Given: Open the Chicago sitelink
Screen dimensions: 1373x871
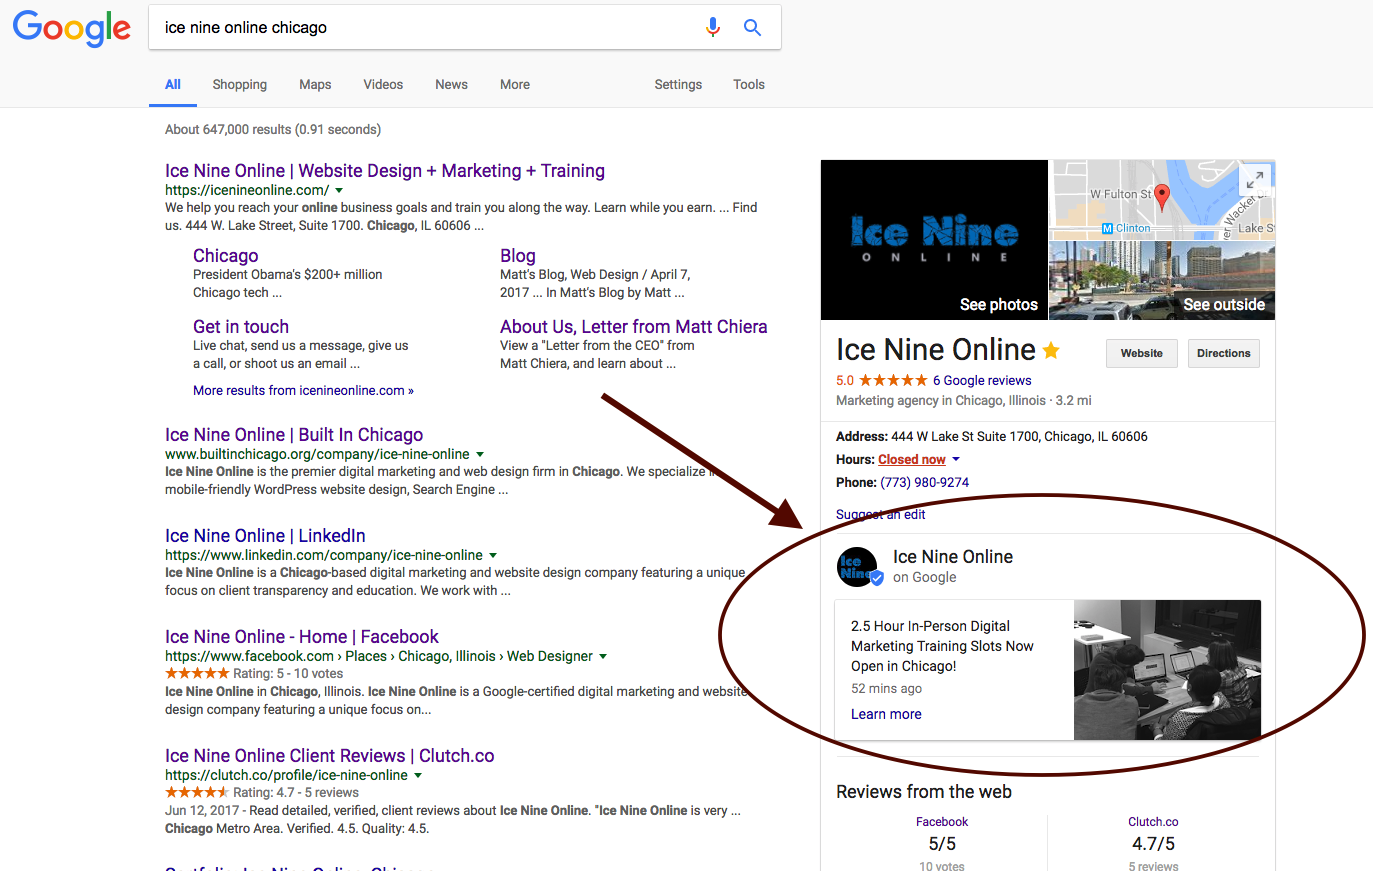Looking at the screenshot, I should coord(226,256).
